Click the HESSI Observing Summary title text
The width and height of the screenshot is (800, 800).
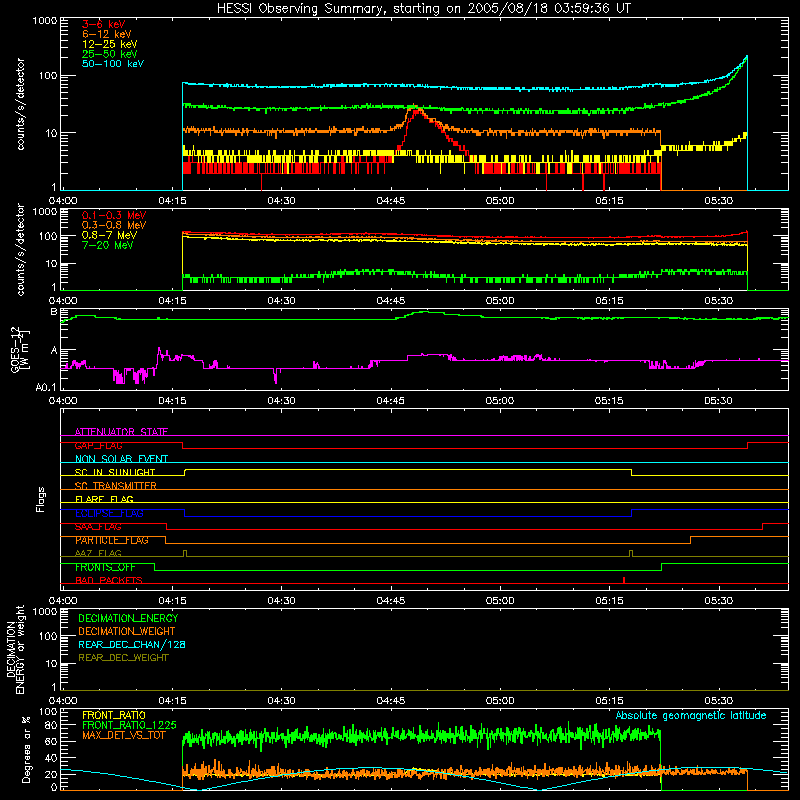pos(424,8)
